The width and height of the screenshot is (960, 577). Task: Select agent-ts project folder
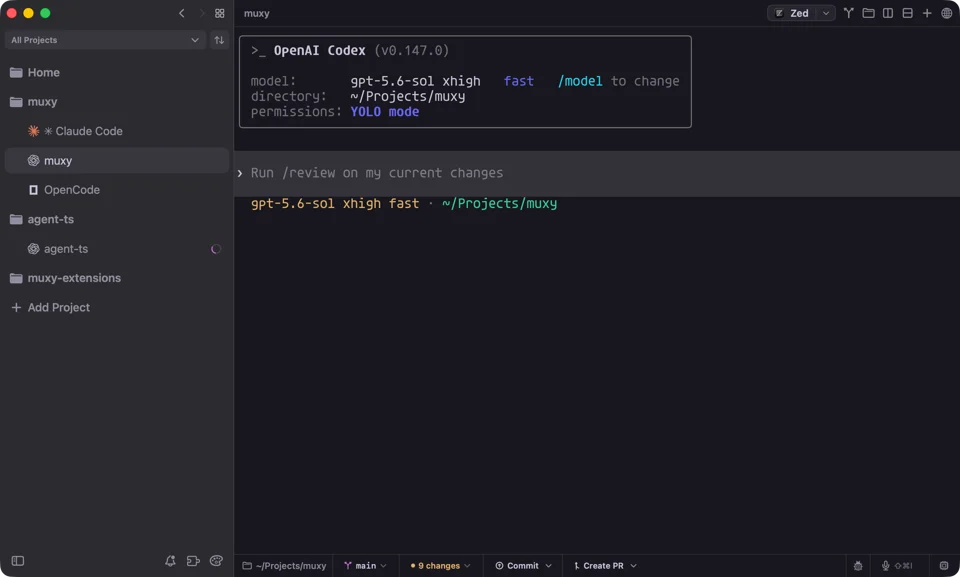(116, 219)
